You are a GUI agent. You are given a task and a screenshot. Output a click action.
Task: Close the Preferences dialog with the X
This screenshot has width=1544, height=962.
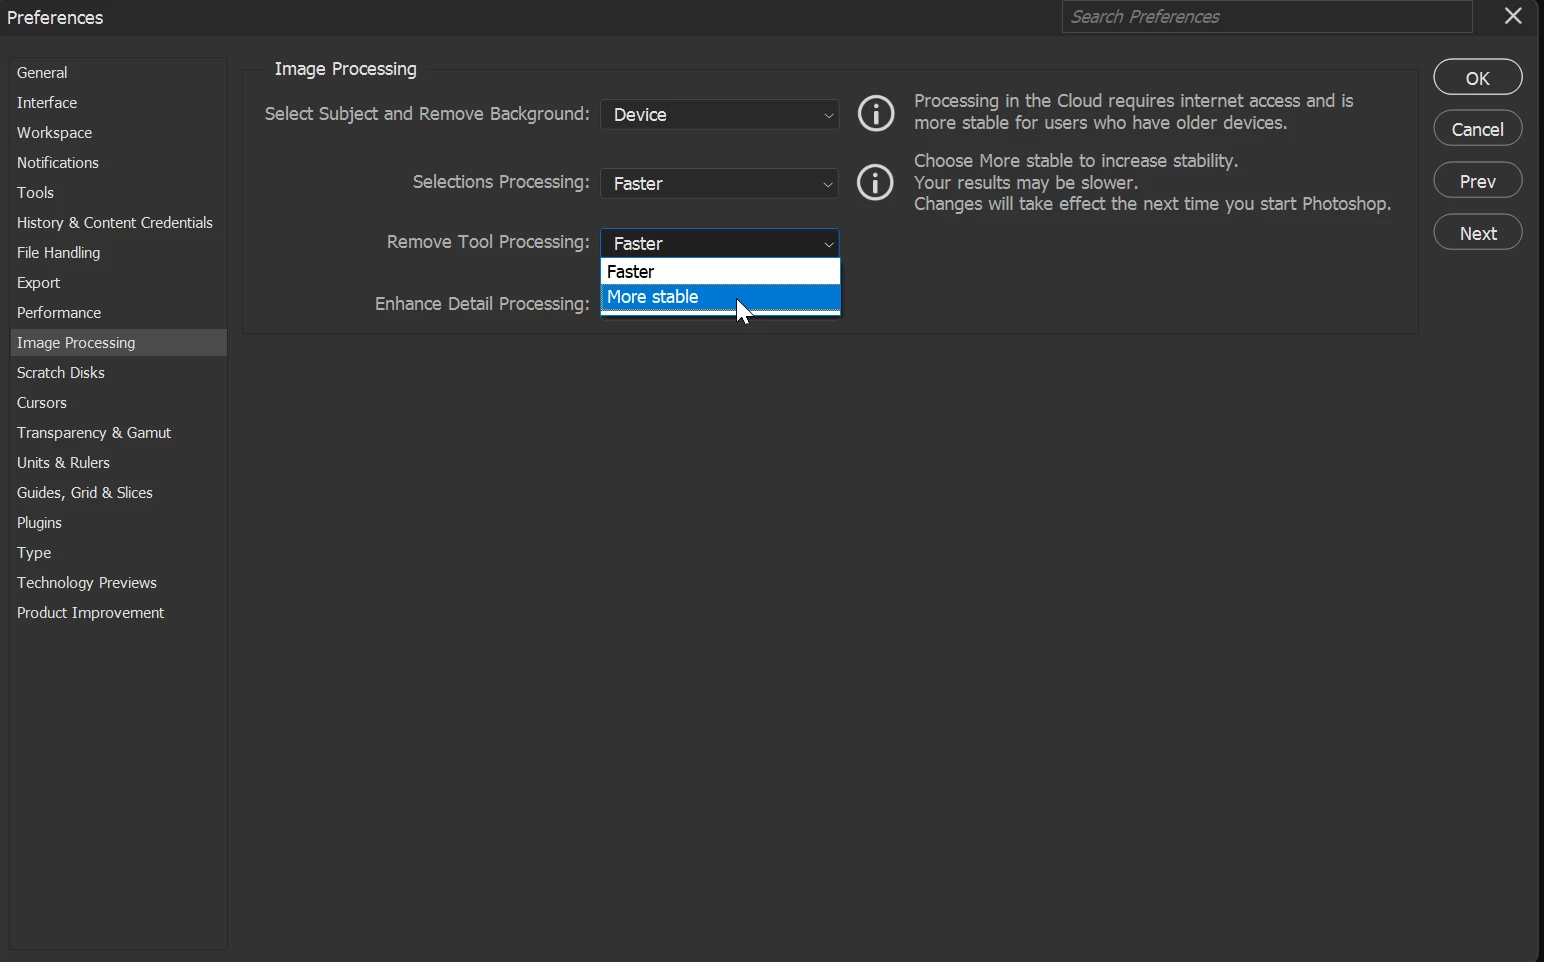click(x=1513, y=16)
